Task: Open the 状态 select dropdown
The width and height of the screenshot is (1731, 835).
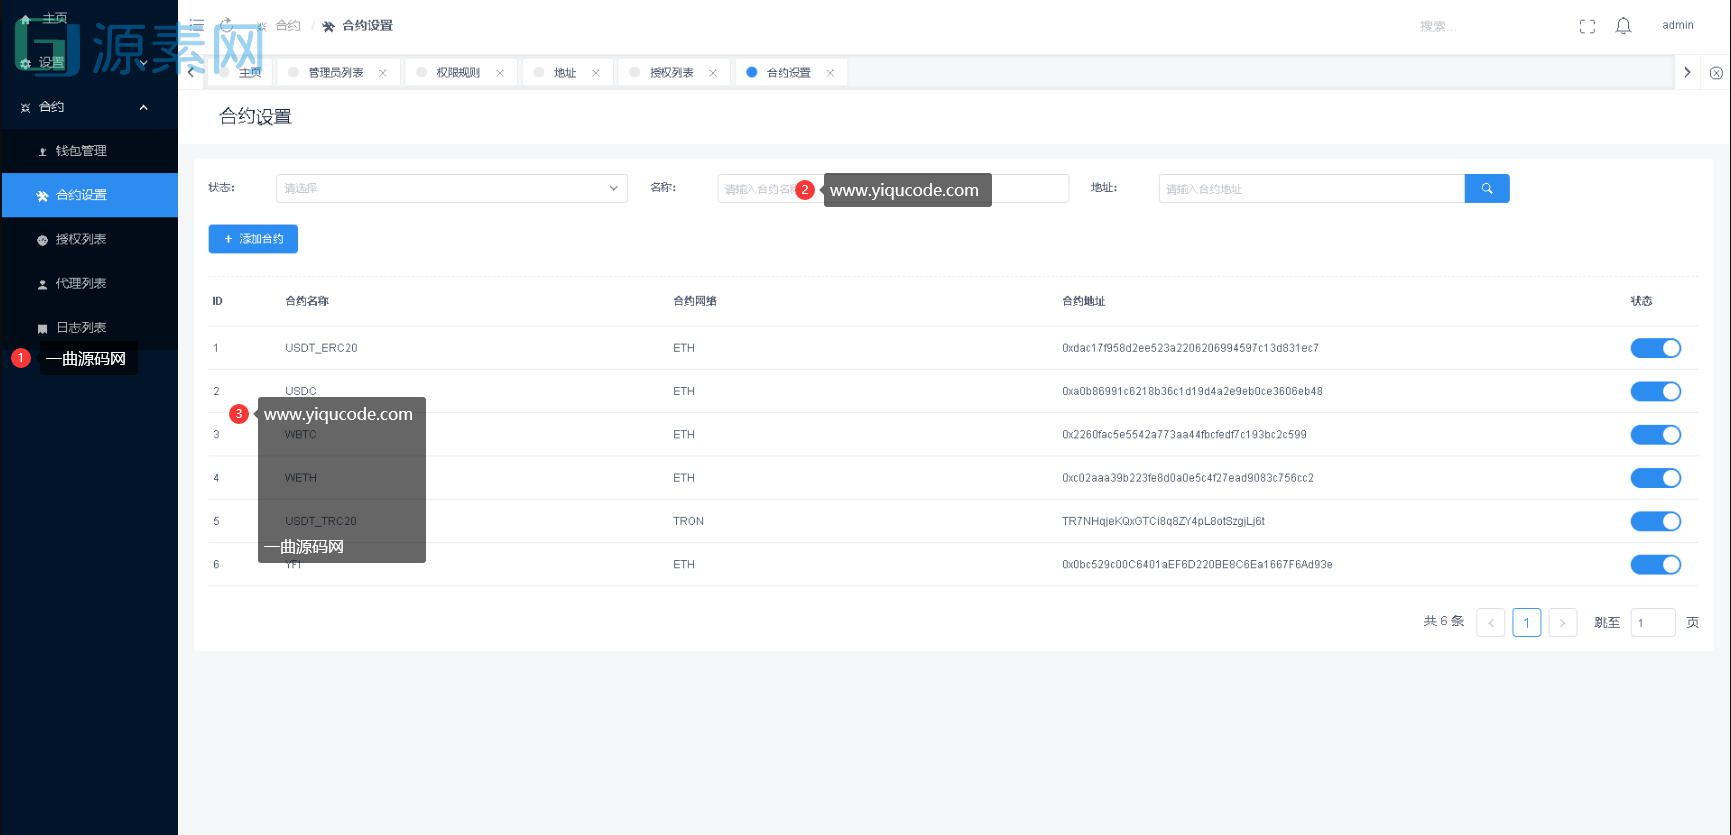Action: [x=451, y=188]
